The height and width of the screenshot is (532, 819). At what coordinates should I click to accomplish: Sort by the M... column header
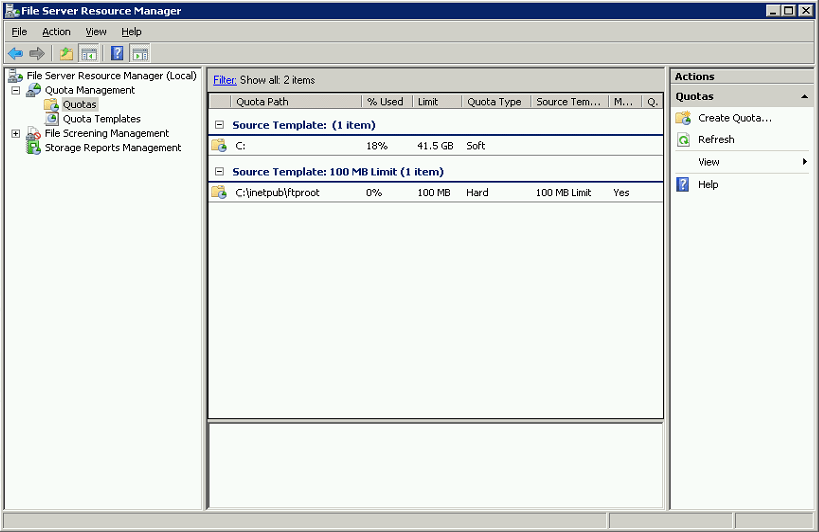pos(625,102)
